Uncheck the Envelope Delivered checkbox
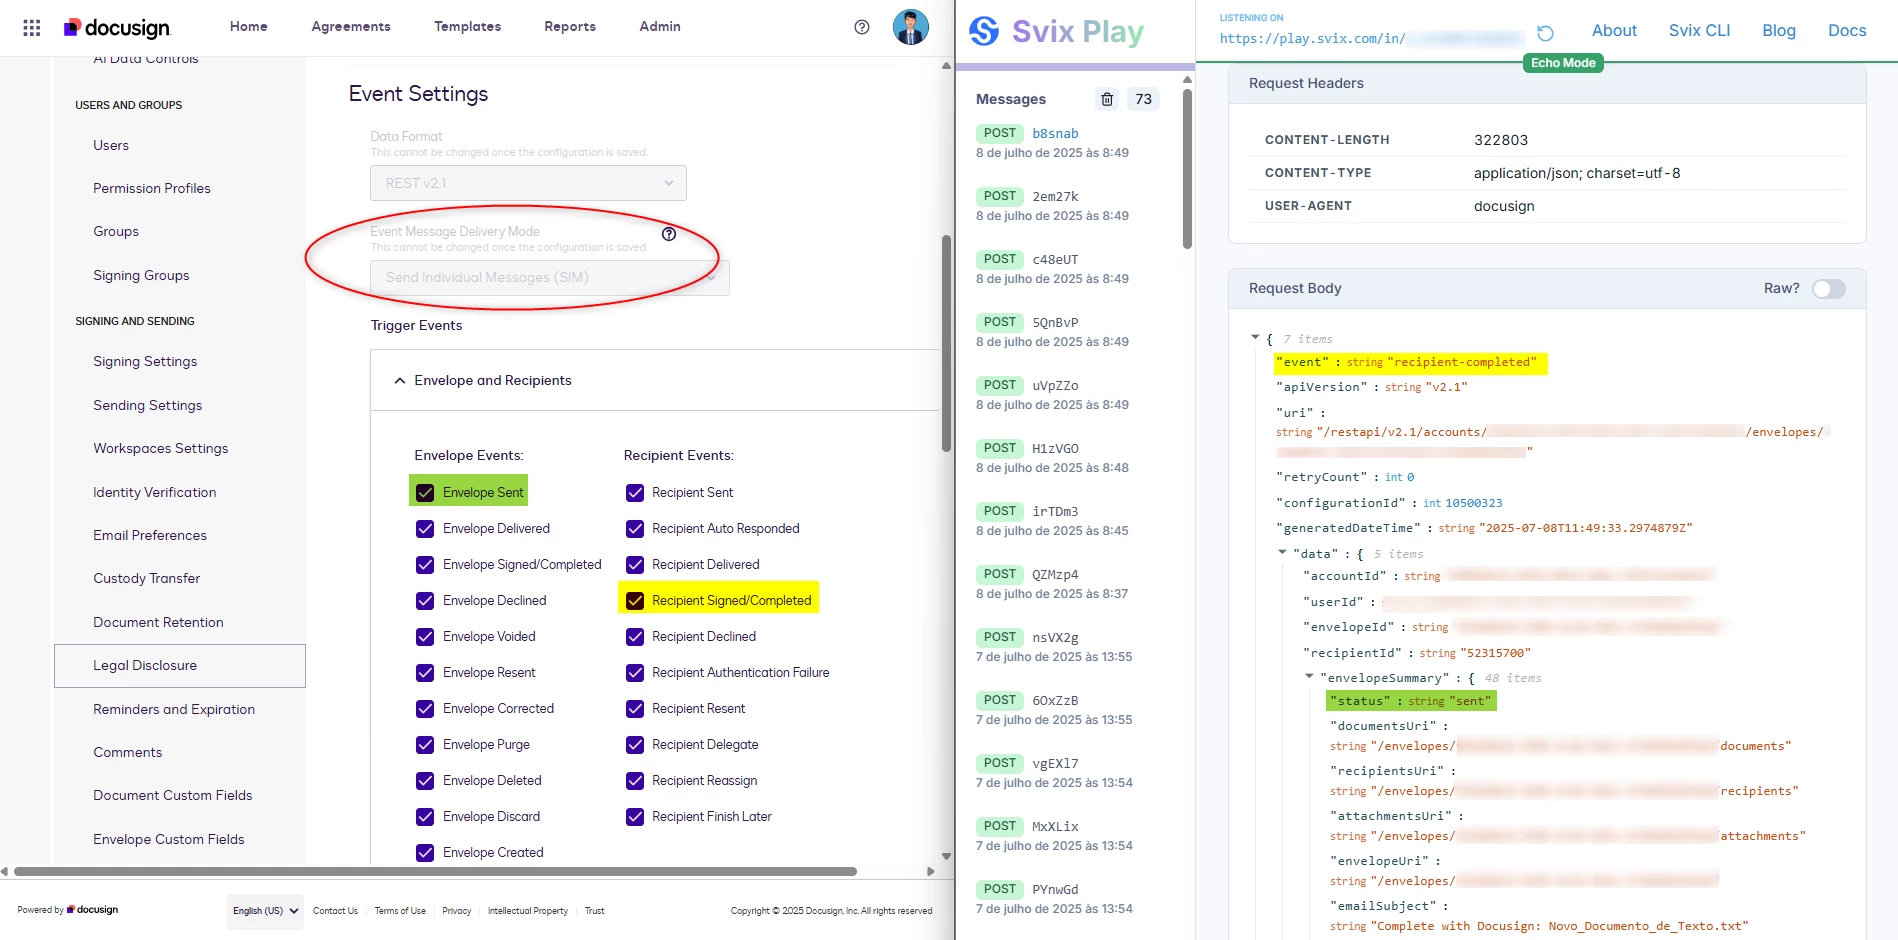Image resolution: width=1898 pixels, height=940 pixels. (425, 529)
